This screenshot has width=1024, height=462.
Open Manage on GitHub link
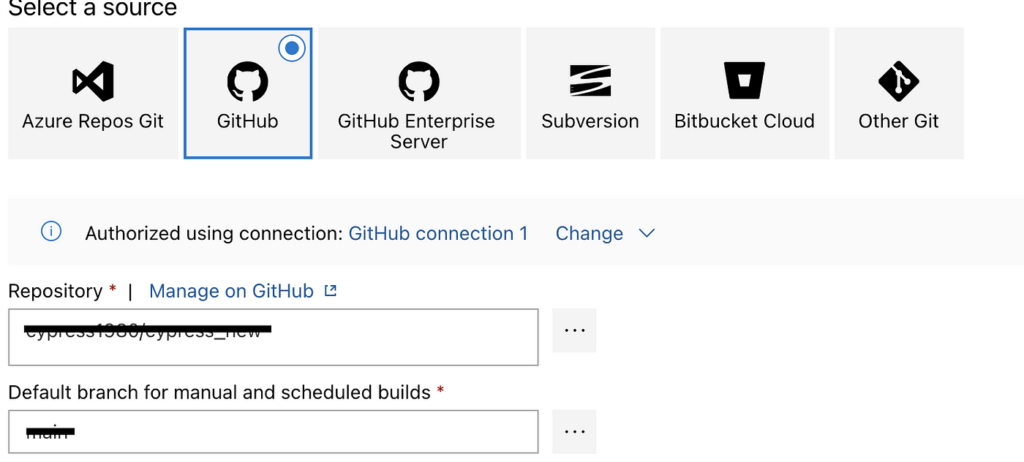[231, 291]
